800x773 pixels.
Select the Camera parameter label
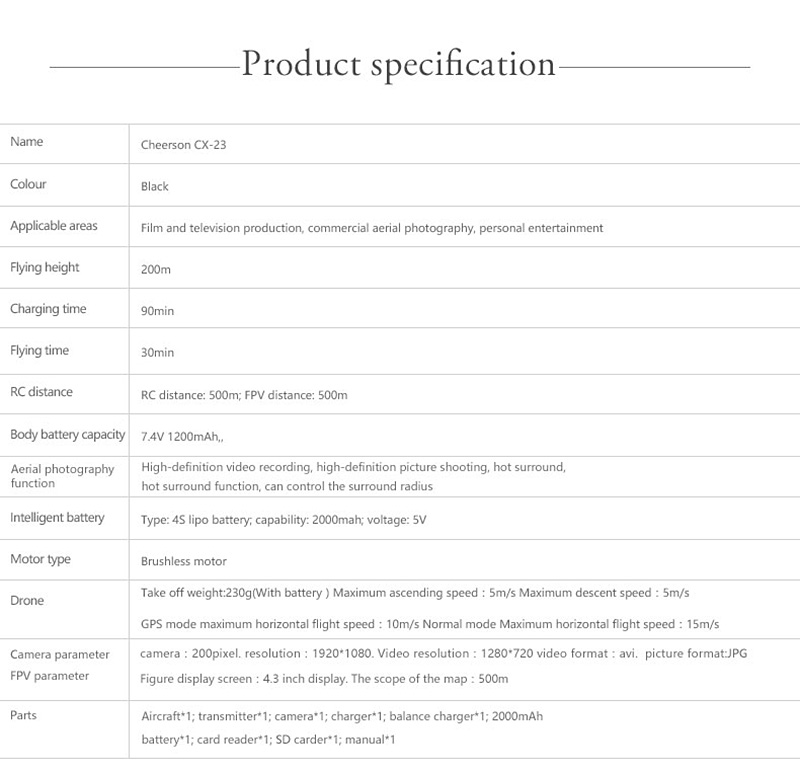pyautogui.click(x=60, y=655)
